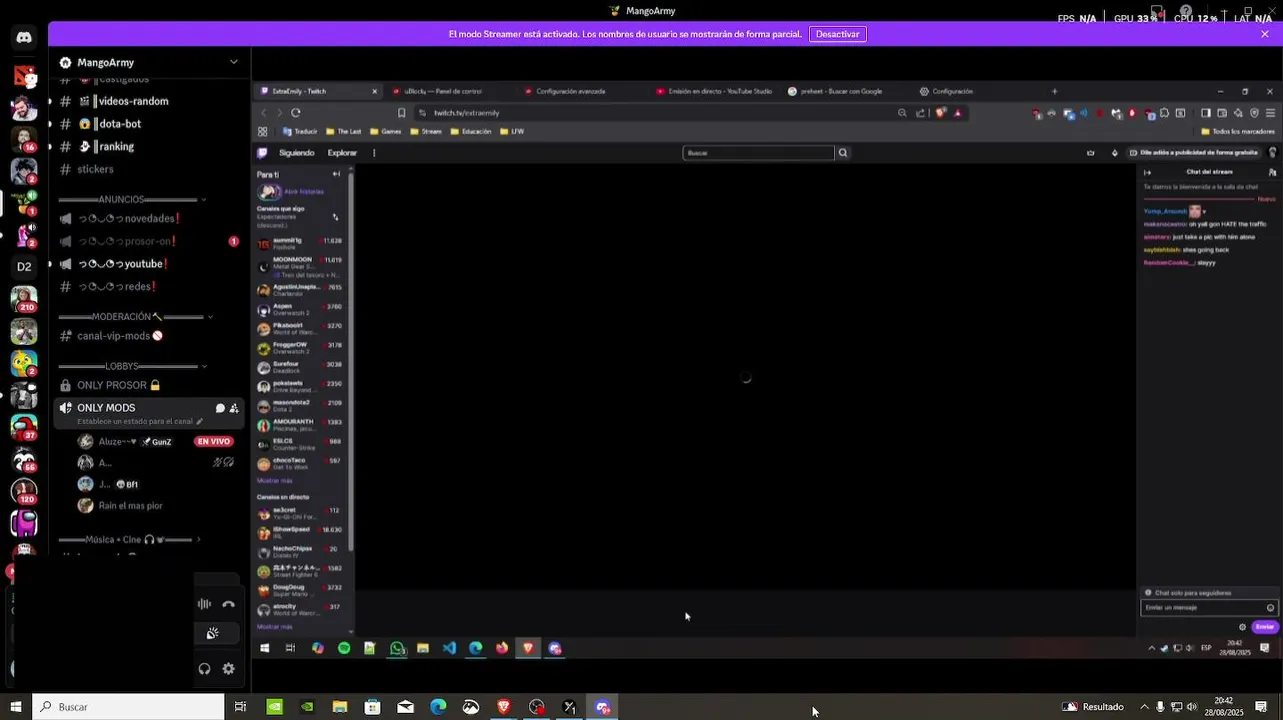The width and height of the screenshot is (1283, 720).
Task: Collapse the MODERACIÓN category
Action: coord(135,317)
